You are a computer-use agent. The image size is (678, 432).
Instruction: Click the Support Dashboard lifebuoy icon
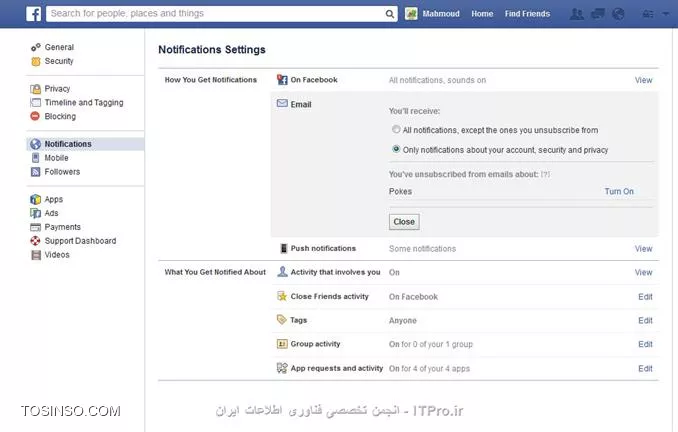click(35, 241)
